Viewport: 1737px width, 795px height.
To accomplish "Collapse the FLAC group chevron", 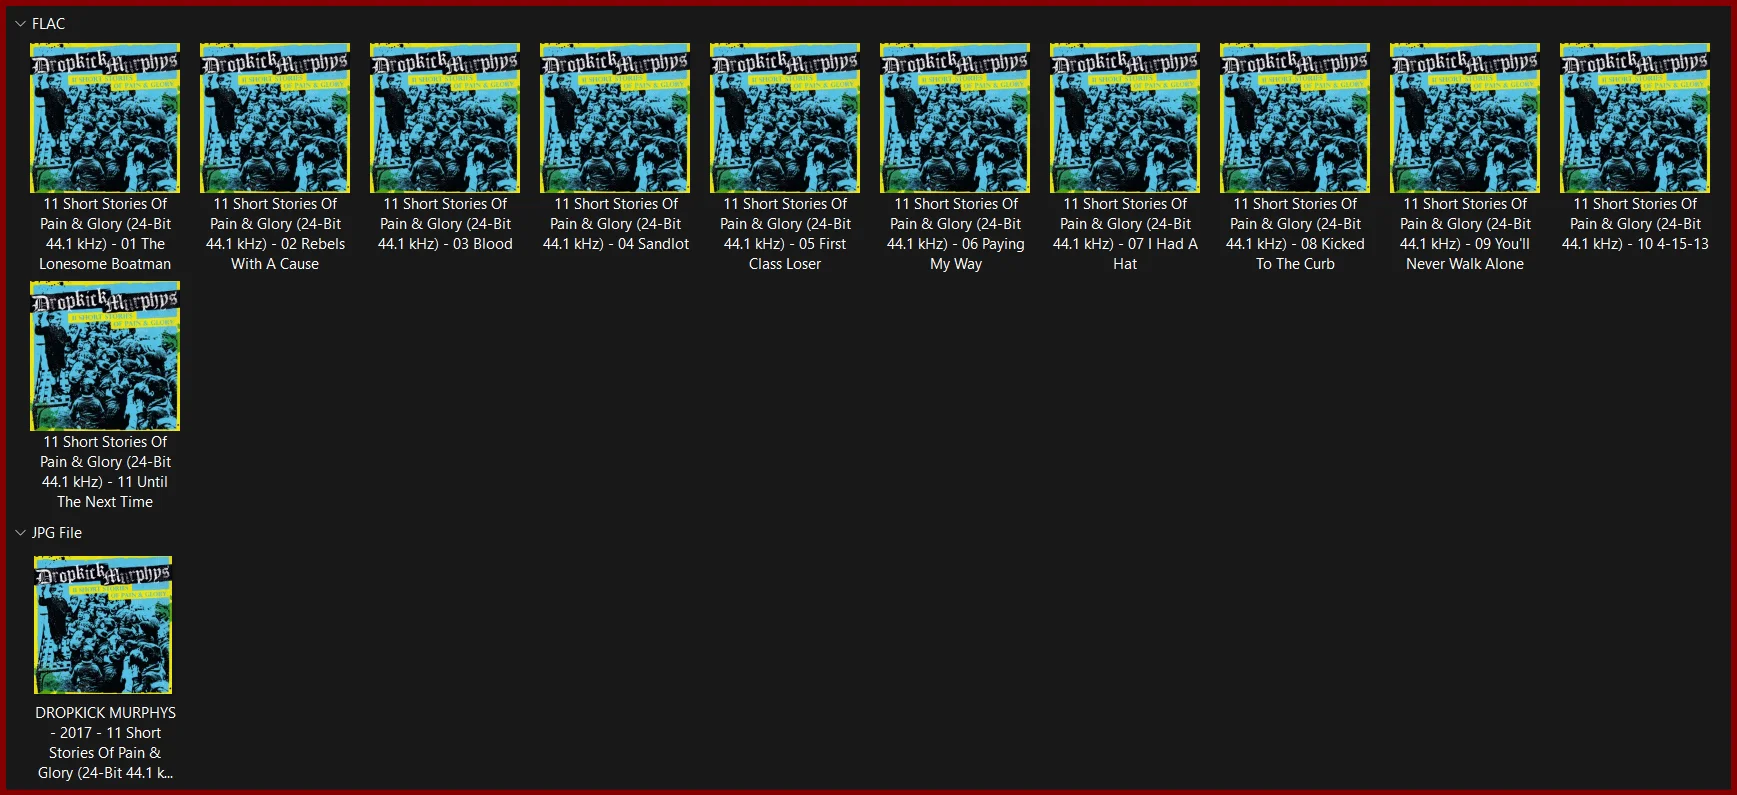I will pos(20,24).
